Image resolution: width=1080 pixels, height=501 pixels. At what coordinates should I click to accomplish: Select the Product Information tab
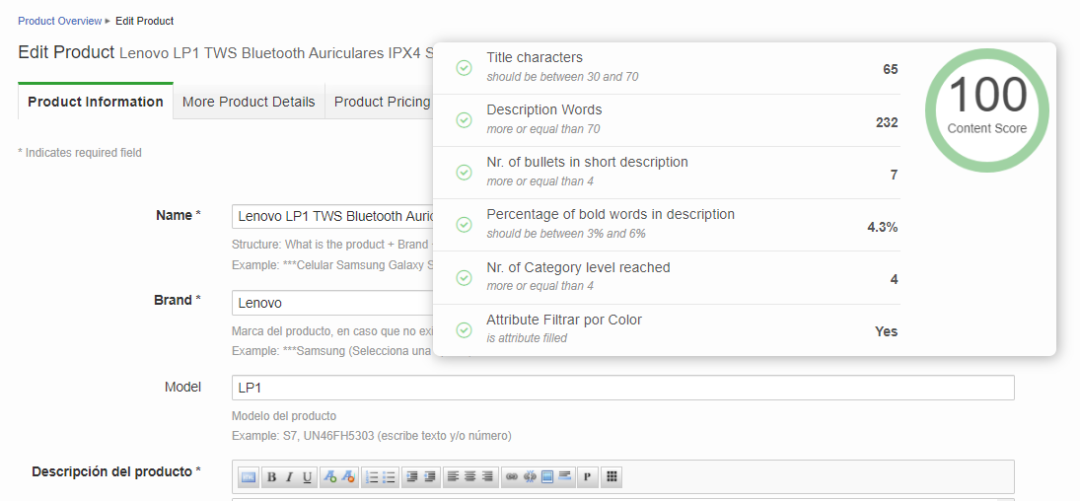pos(96,102)
